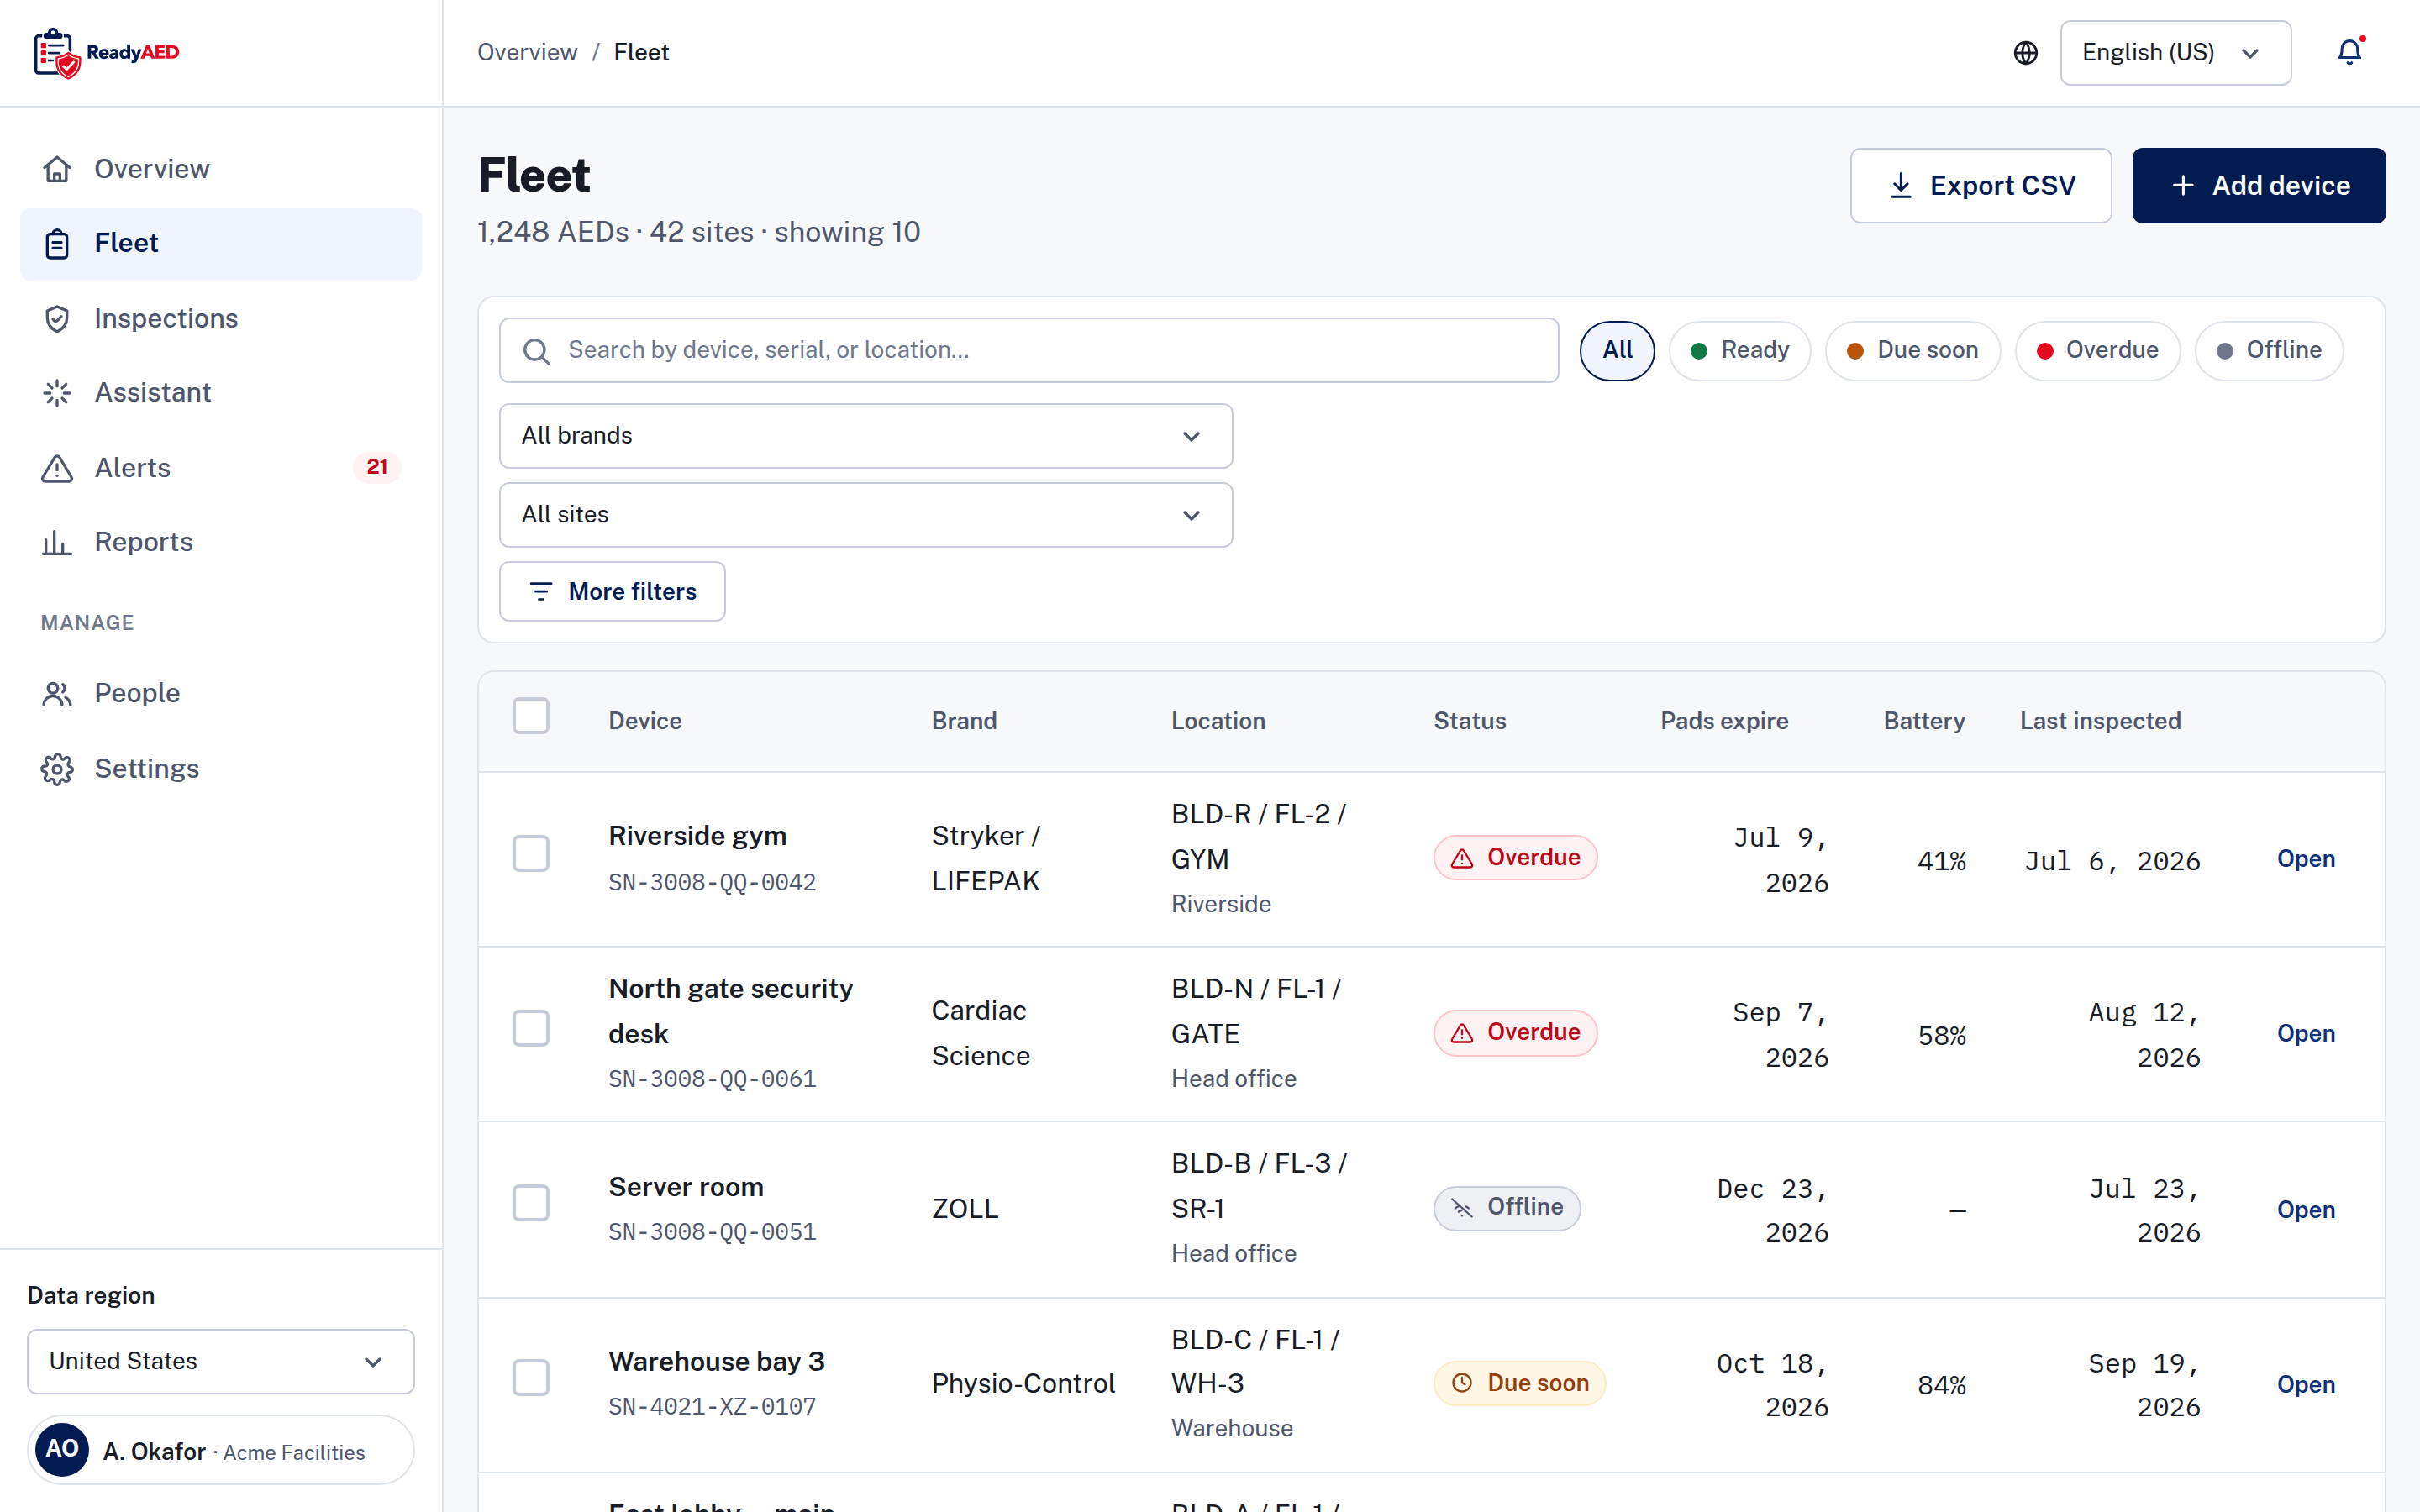Click the Alerts count badge 21
2420x1512 pixels.
377,467
